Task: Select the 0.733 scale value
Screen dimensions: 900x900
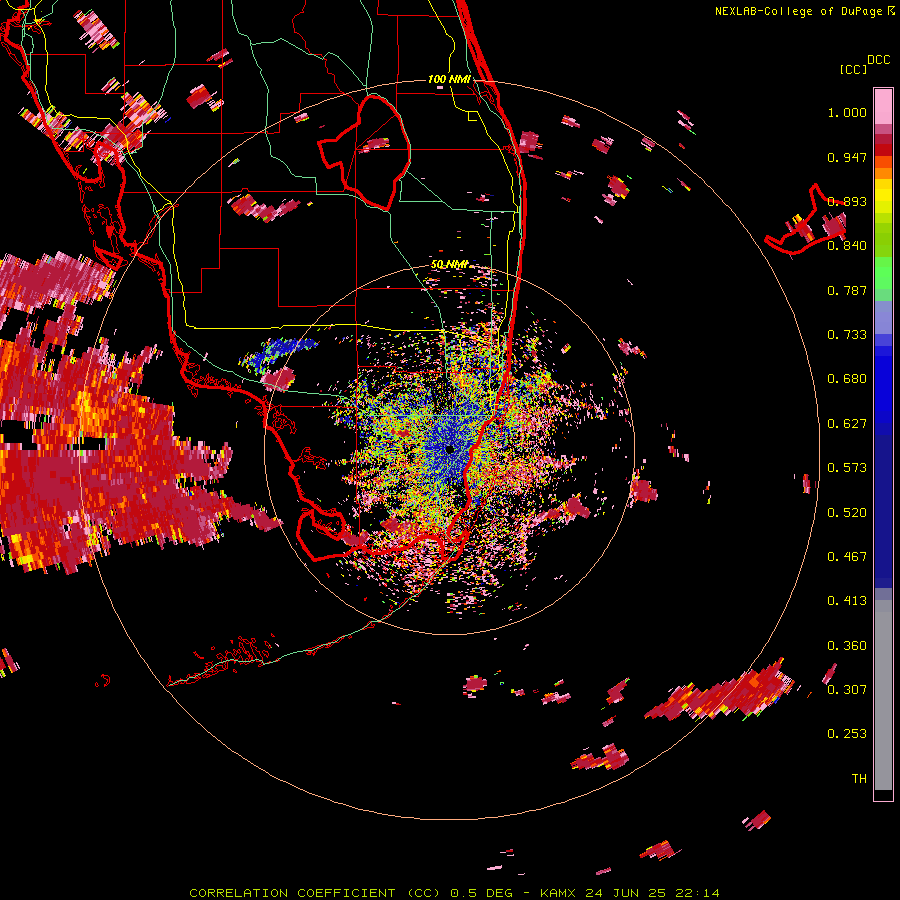Action: pyautogui.click(x=847, y=335)
